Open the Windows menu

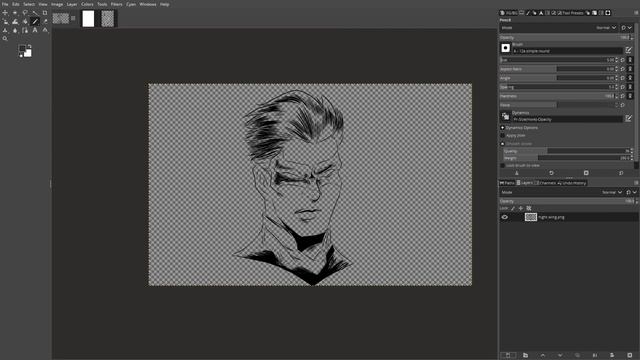pyautogui.click(x=148, y=4)
